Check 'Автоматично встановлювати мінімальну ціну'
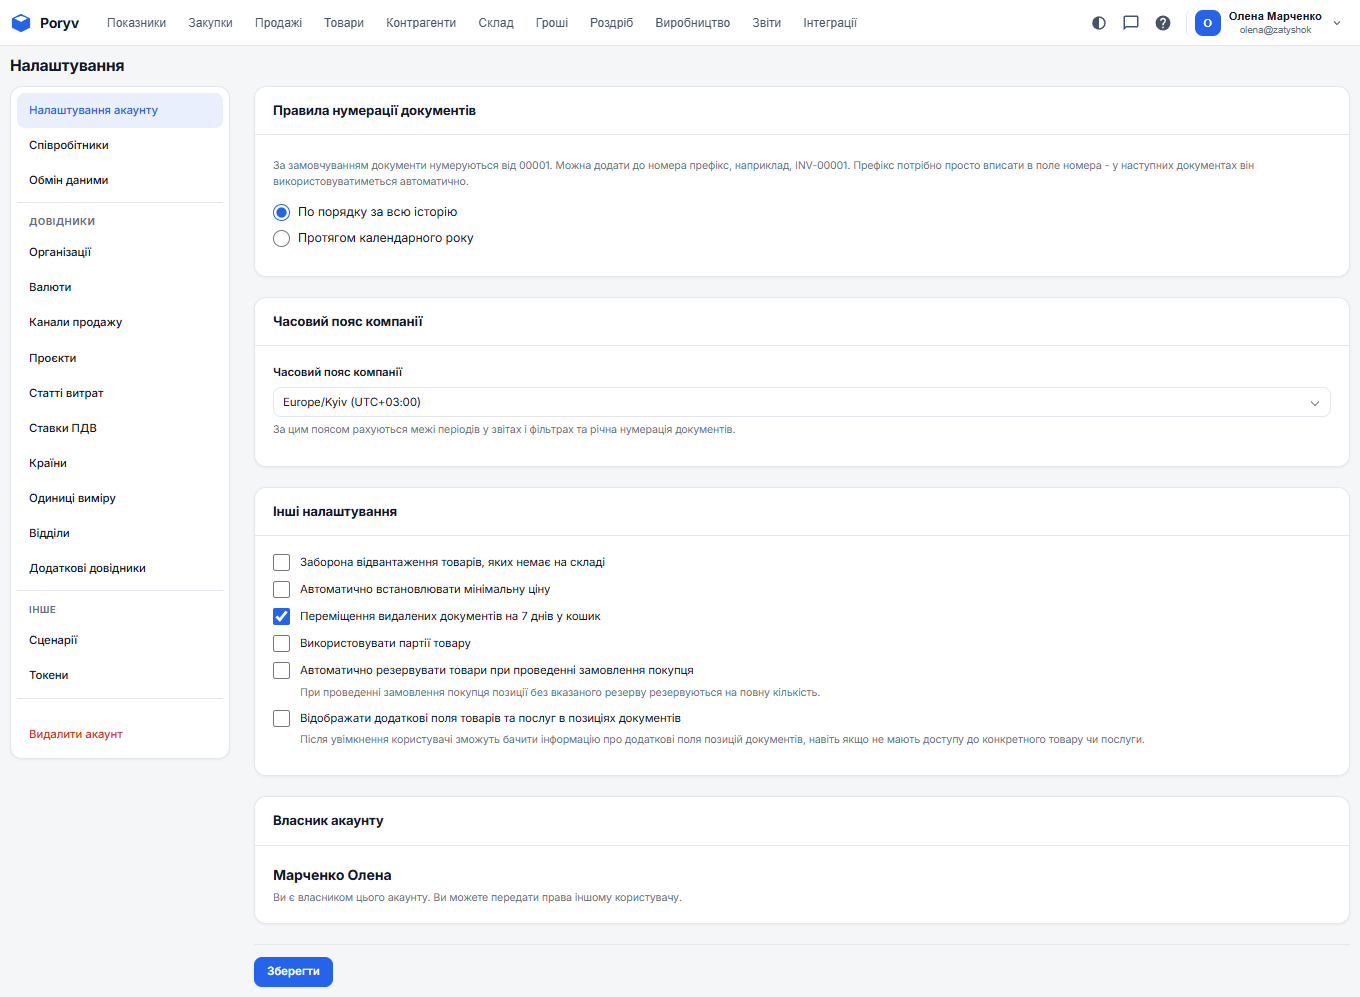The height and width of the screenshot is (997, 1360). tap(282, 589)
